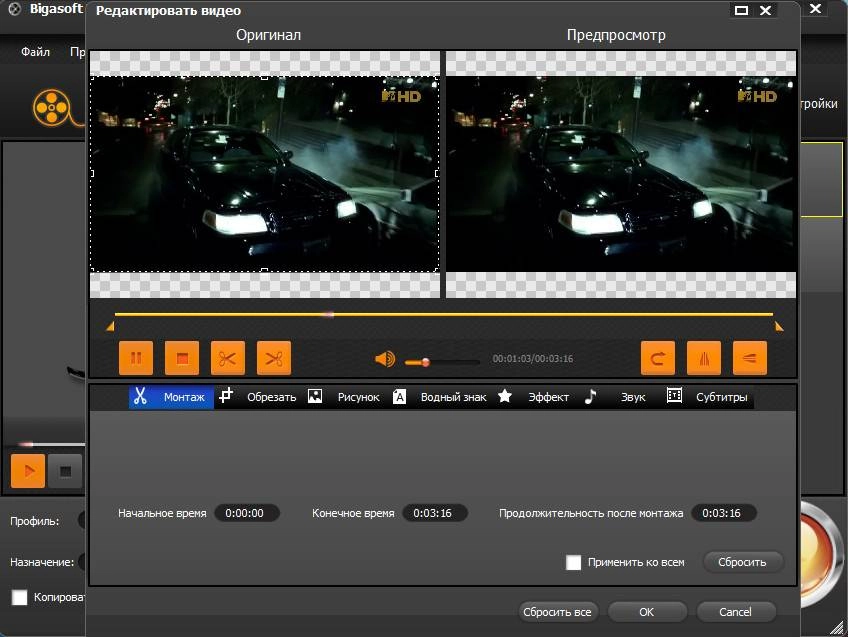
Task: Click the preview video pane
Action: 621,174
